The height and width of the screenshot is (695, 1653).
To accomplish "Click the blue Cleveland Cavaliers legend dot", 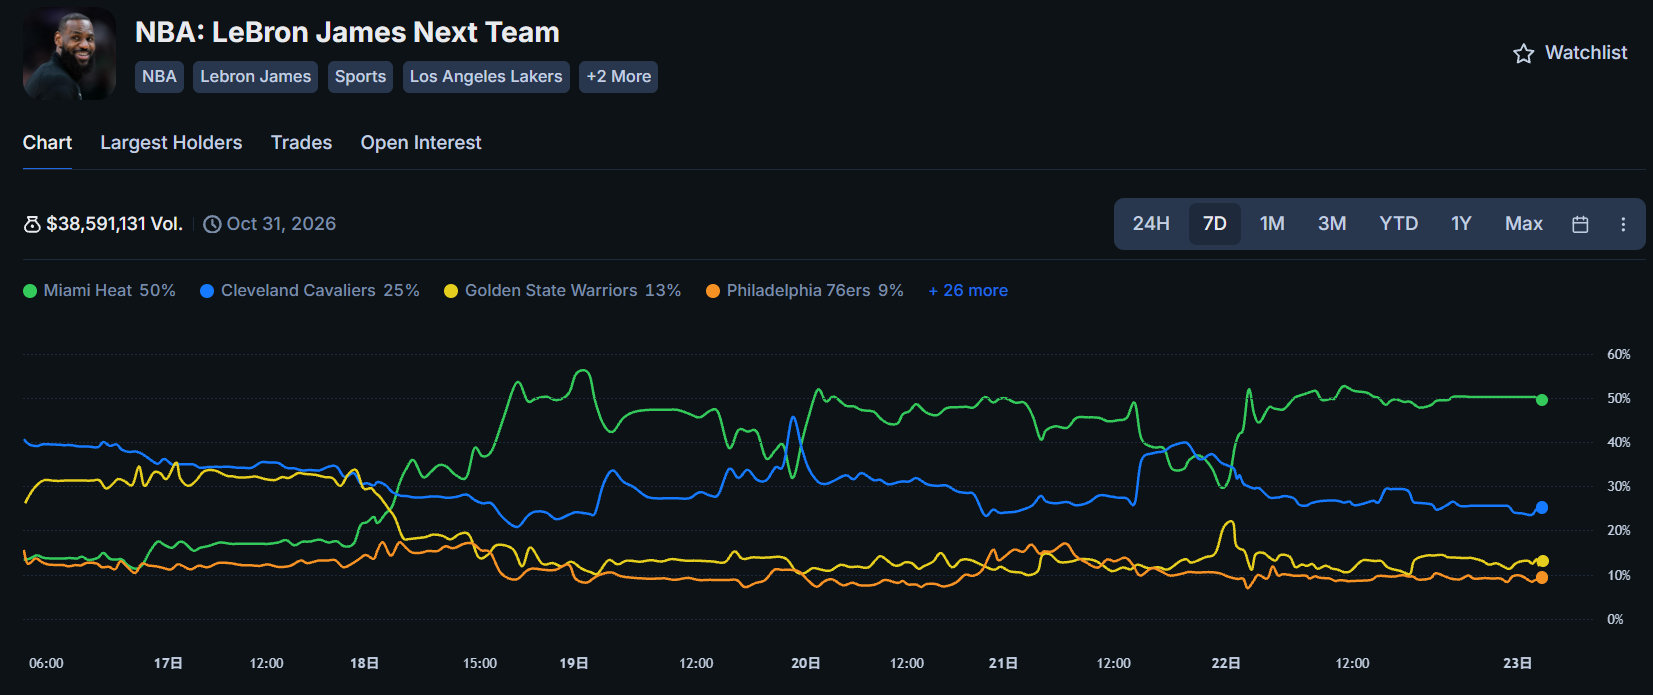I will pyautogui.click(x=207, y=291).
